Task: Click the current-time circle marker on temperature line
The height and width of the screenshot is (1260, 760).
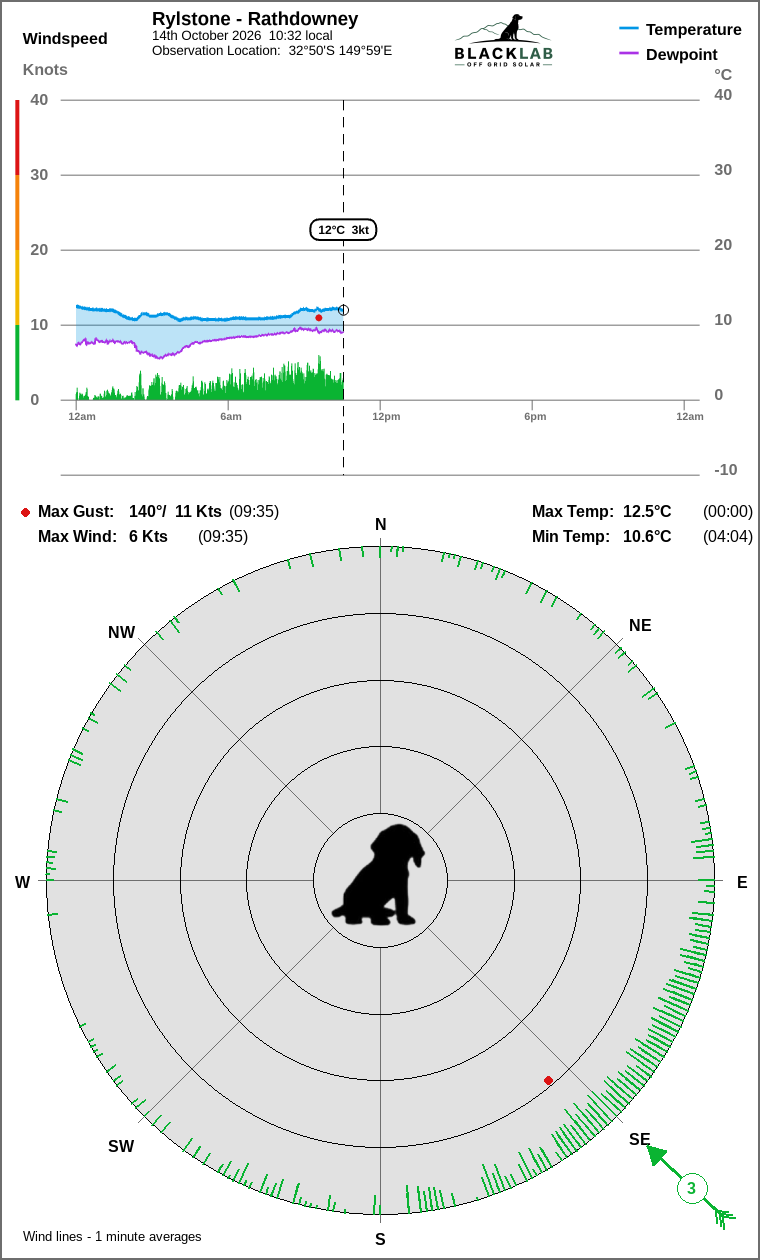Action: 343,310
